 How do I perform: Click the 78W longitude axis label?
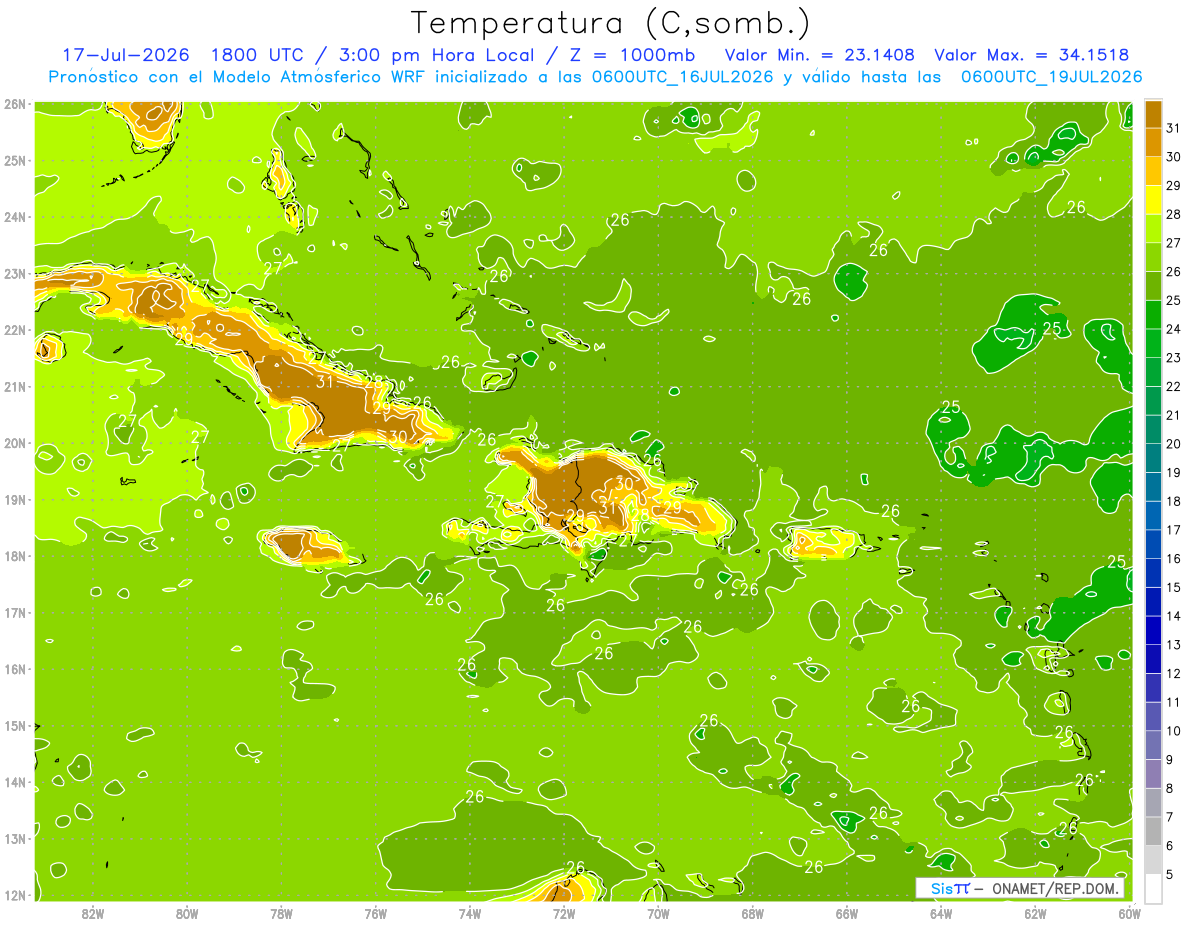(x=281, y=913)
